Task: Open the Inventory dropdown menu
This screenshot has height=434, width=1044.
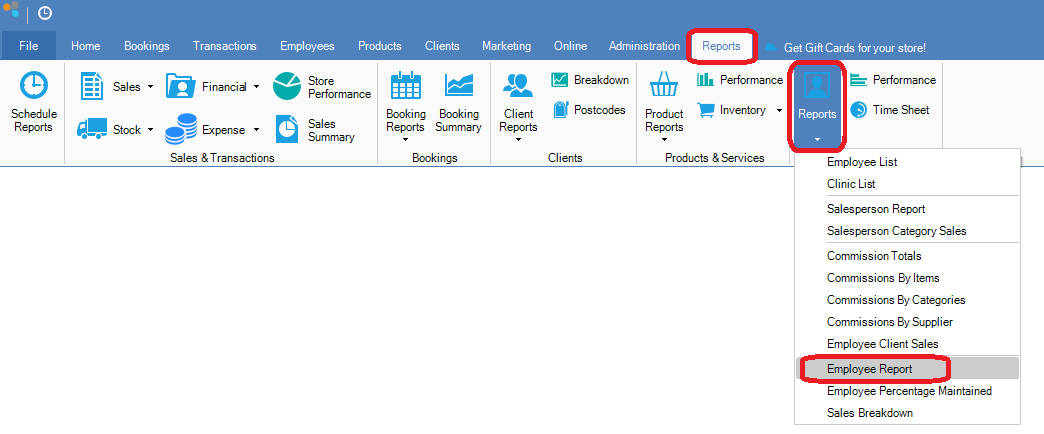Action: (x=779, y=110)
